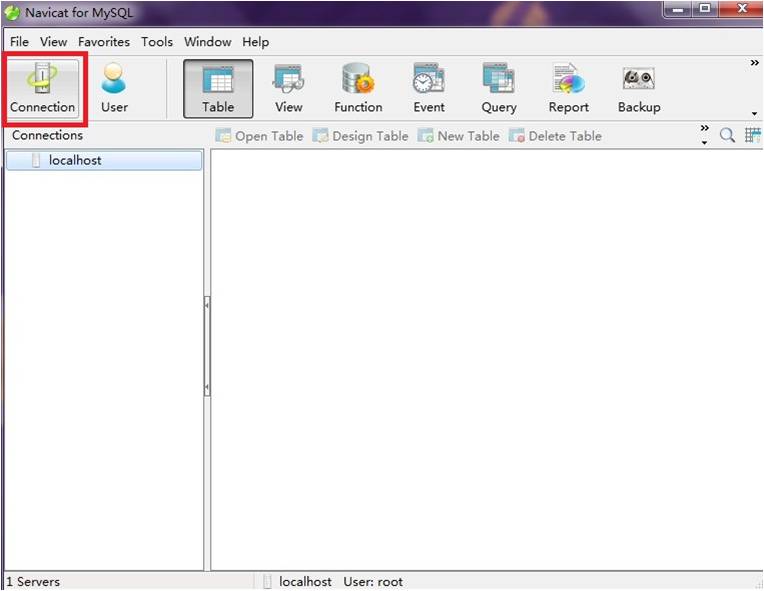Click the New Table button
Image resolution: width=764 pixels, height=591 pixels.
point(458,136)
